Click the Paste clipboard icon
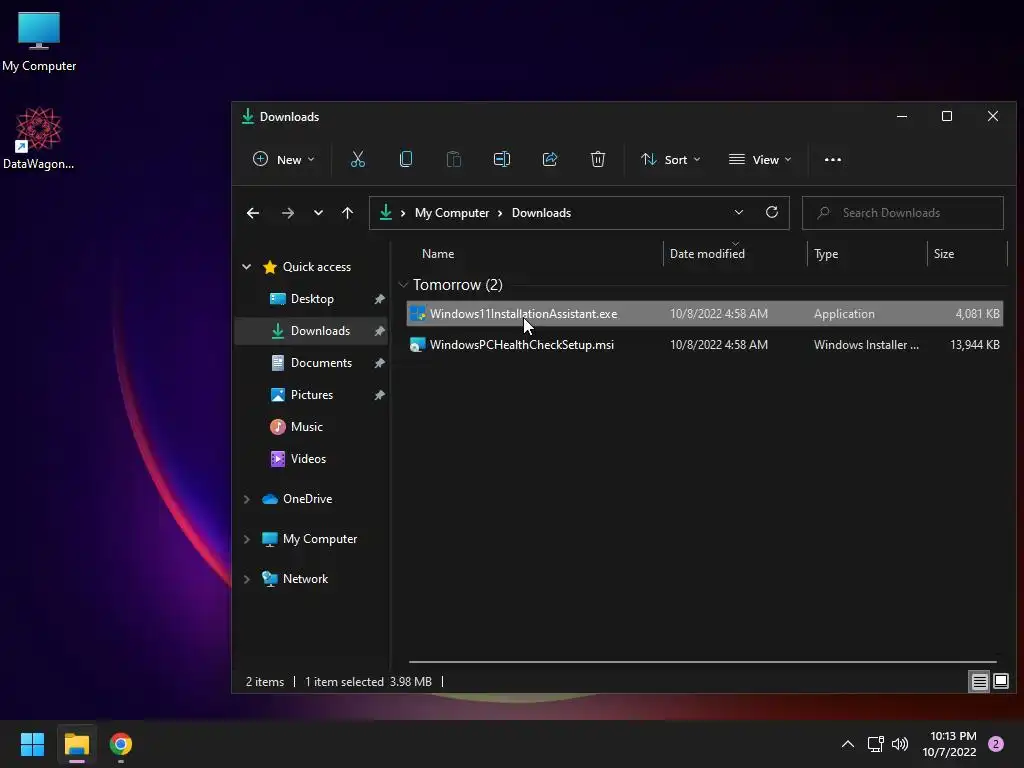 [x=453, y=159]
